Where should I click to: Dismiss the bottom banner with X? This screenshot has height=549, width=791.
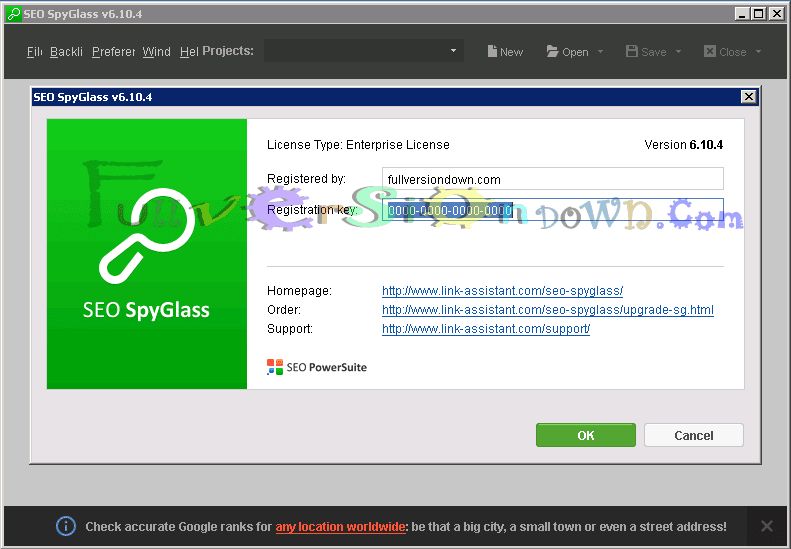(766, 526)
